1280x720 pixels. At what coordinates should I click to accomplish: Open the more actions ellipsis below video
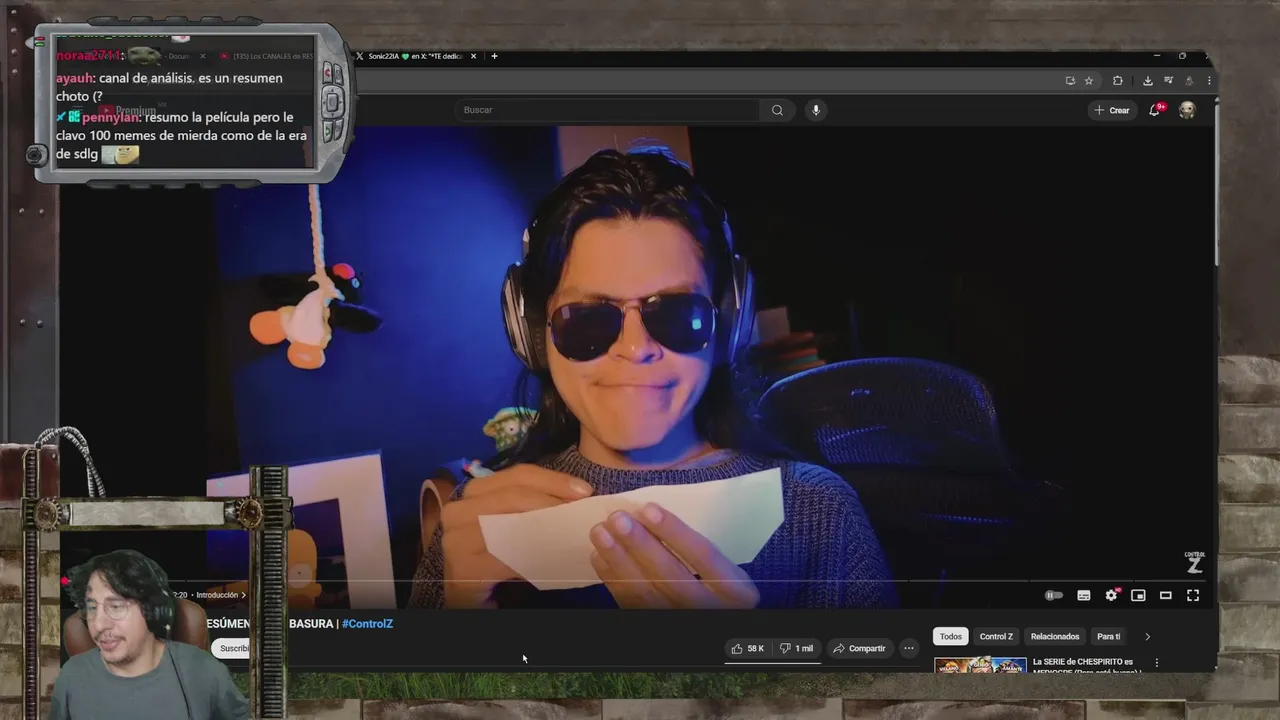pos(909,648)
